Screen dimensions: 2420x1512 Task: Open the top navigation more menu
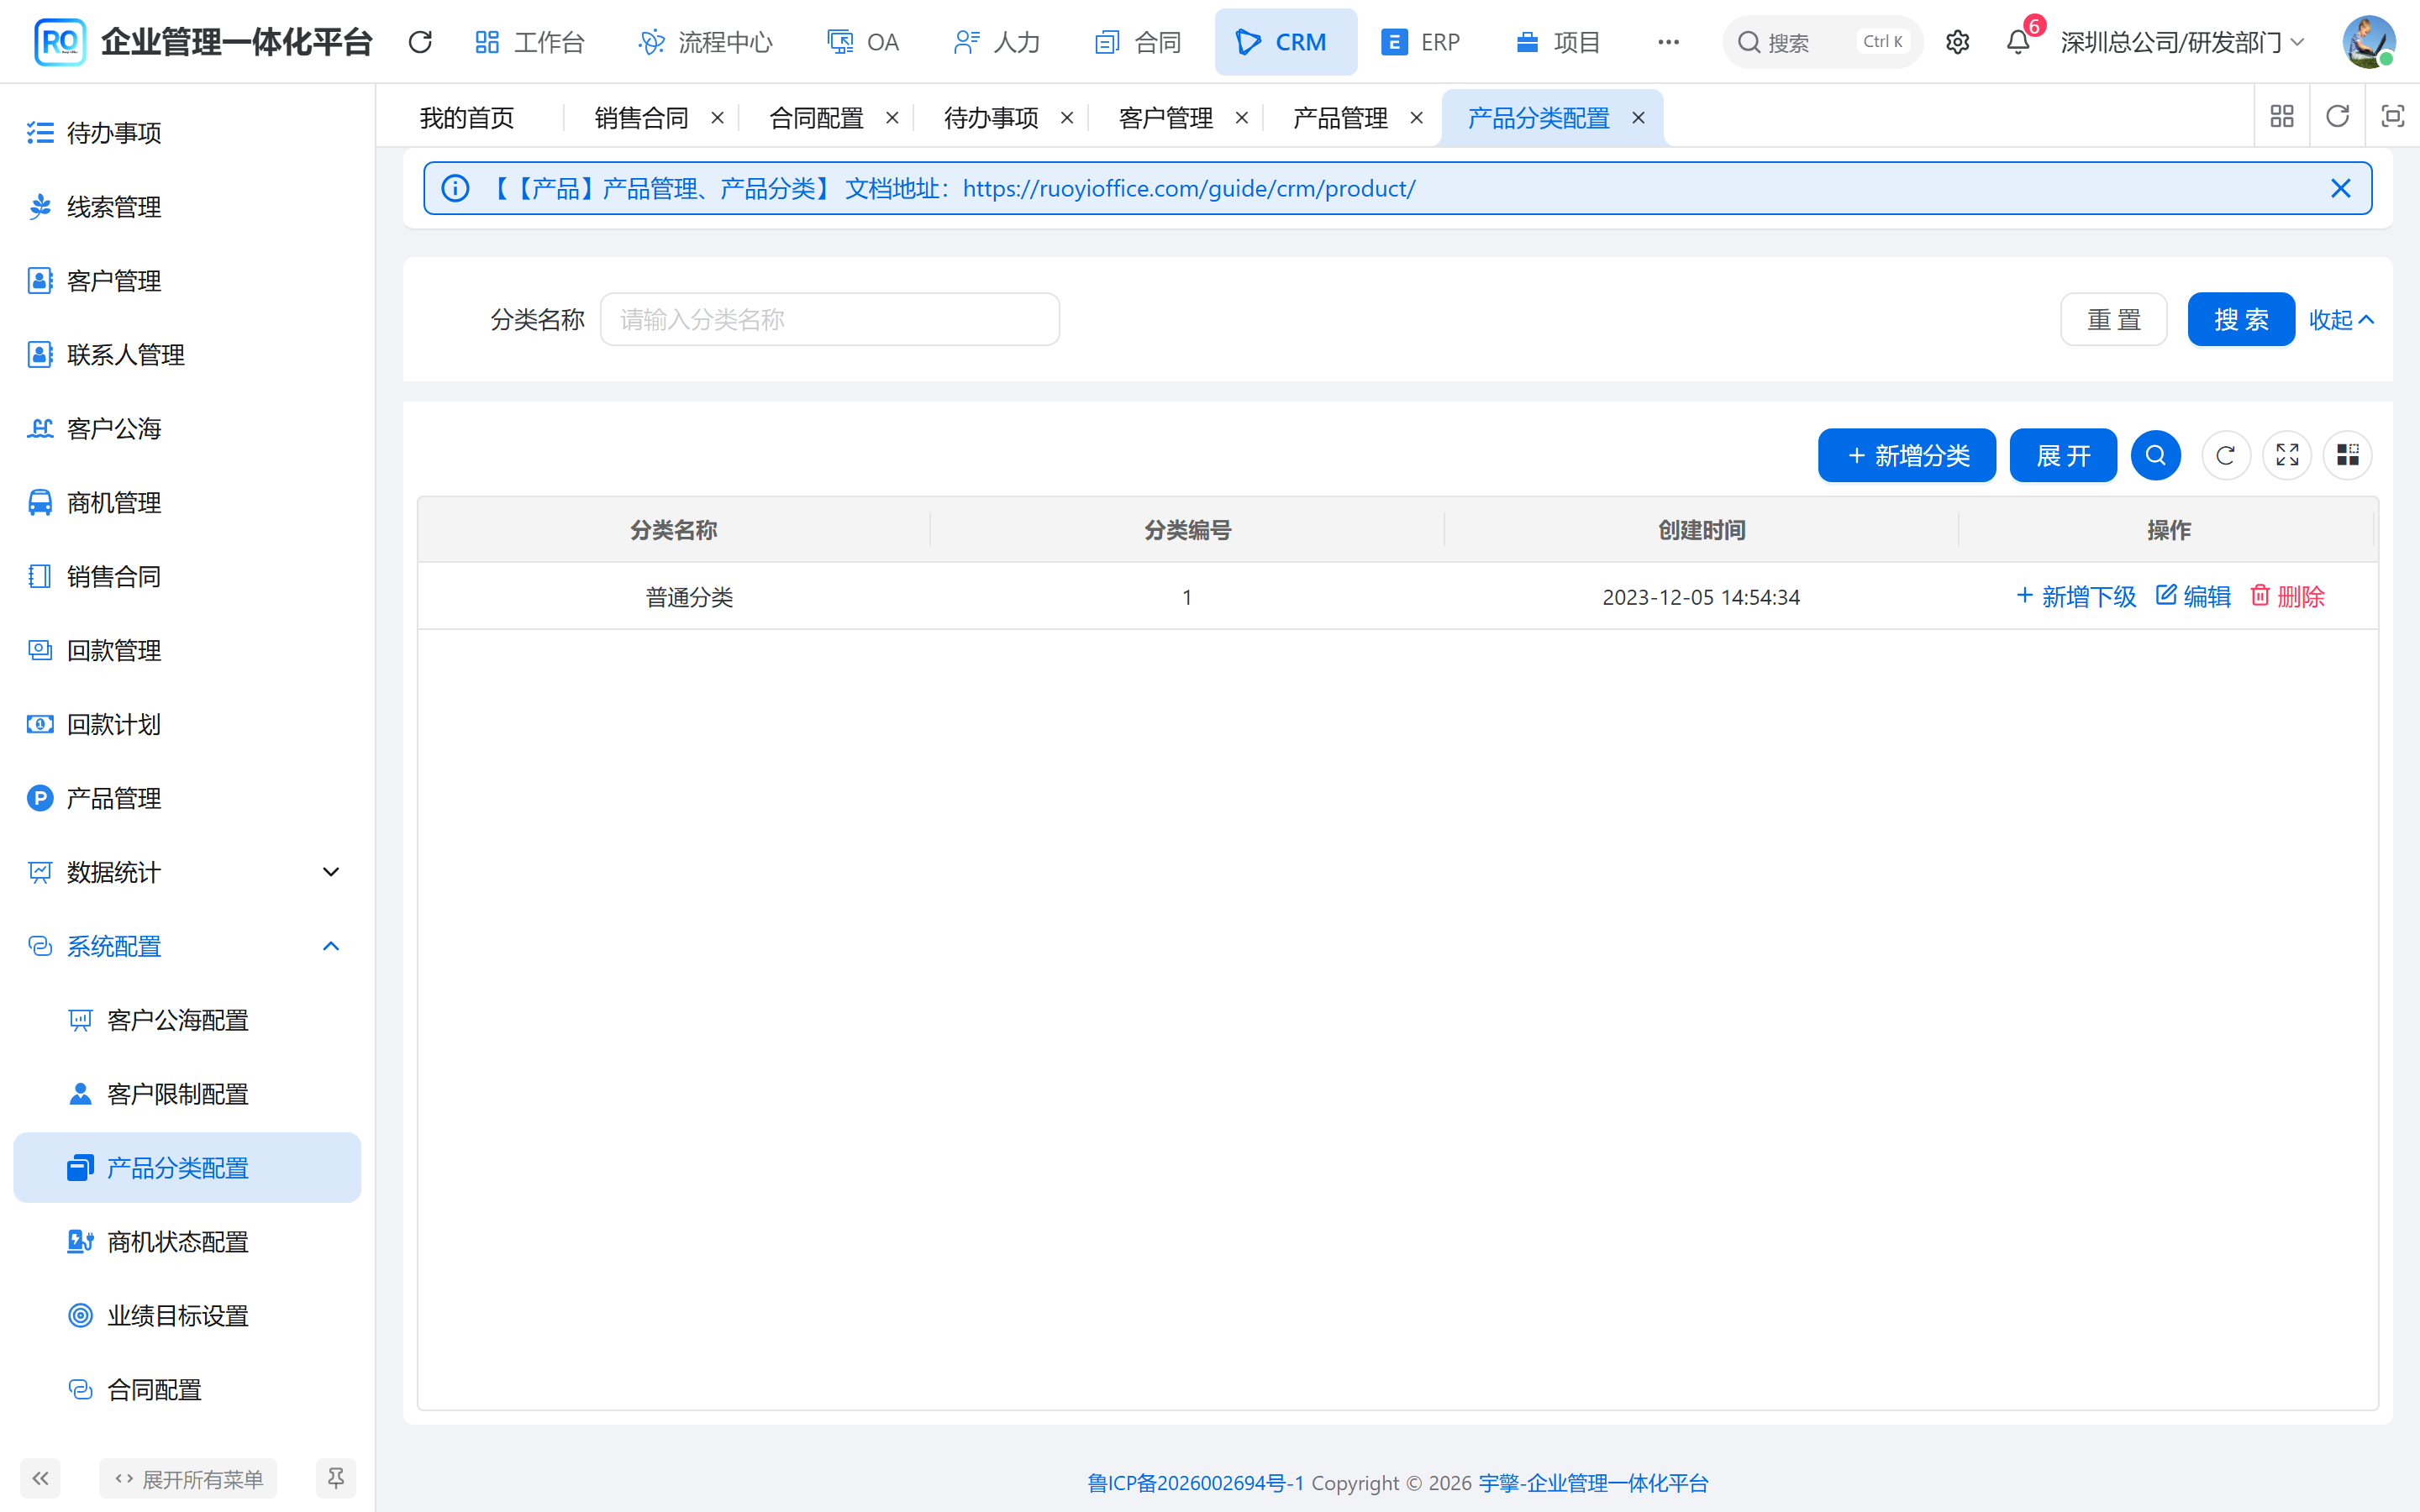click(x=1668, y=42)
